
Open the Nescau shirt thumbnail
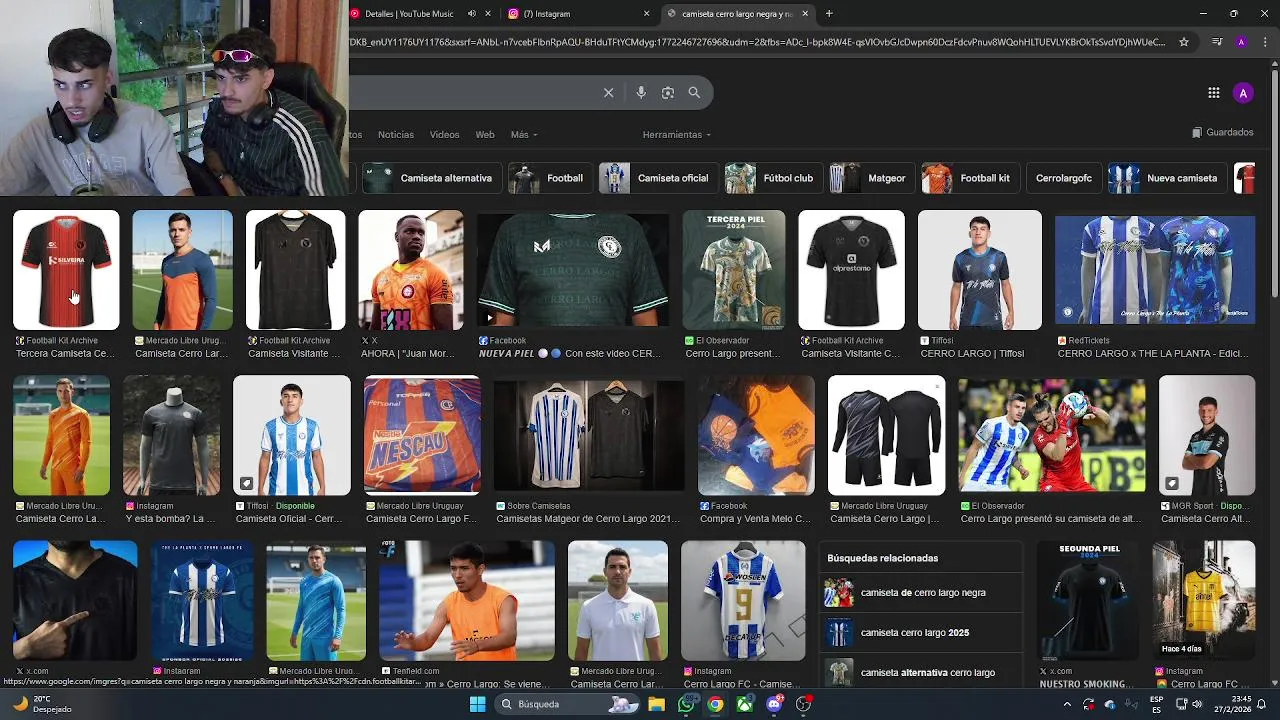(x=422, y=435)
